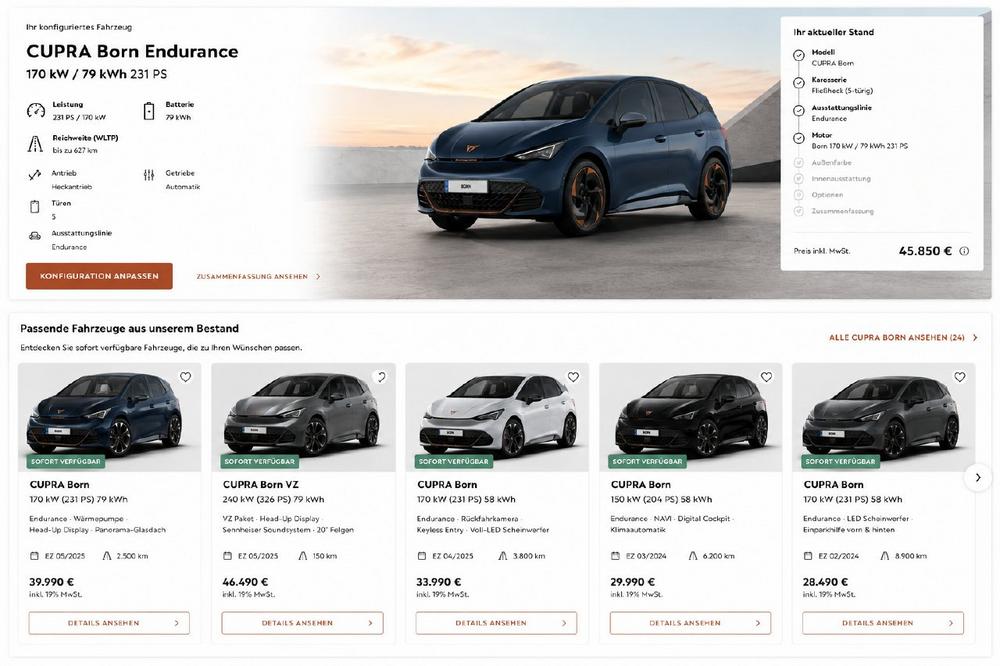1000x666 pixels.
Task: Select the completed Modell step checkmark
Action: tap(798, 56)
